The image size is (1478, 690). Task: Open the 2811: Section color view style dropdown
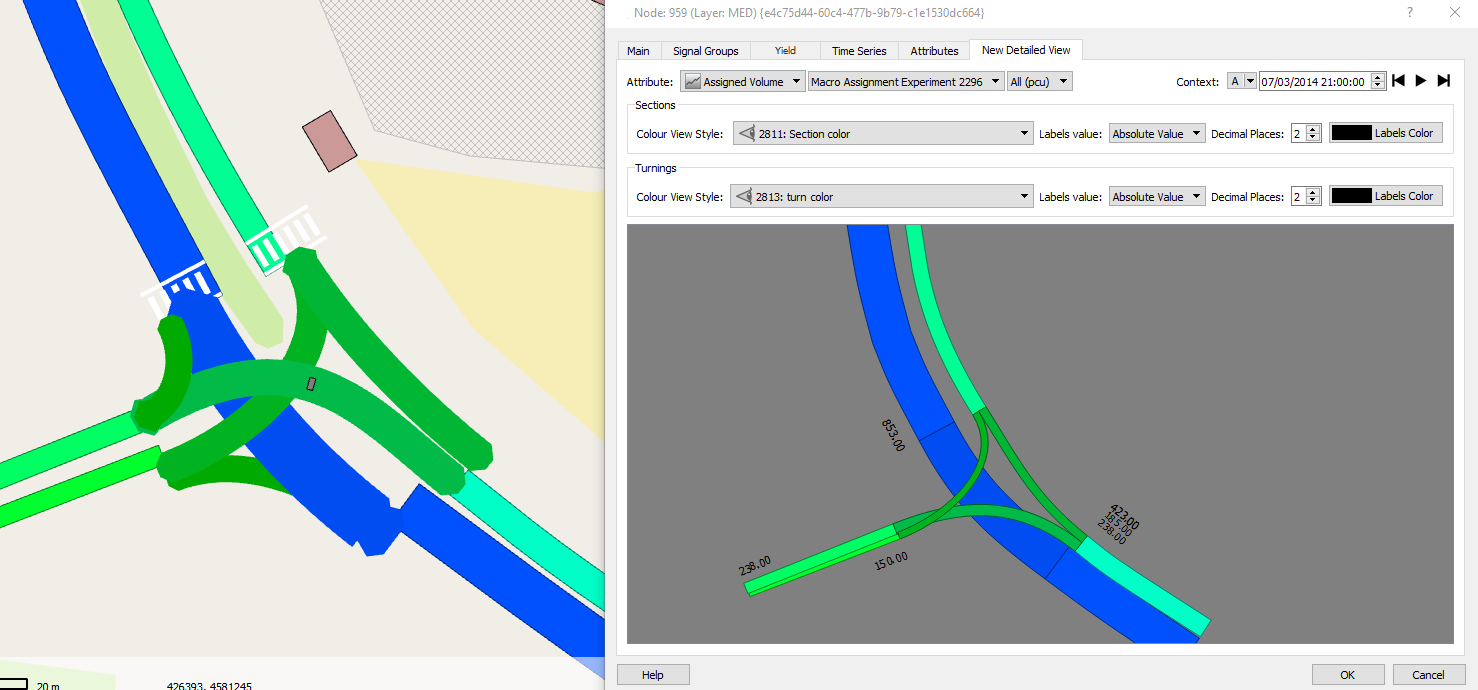[x=883, y=134]
